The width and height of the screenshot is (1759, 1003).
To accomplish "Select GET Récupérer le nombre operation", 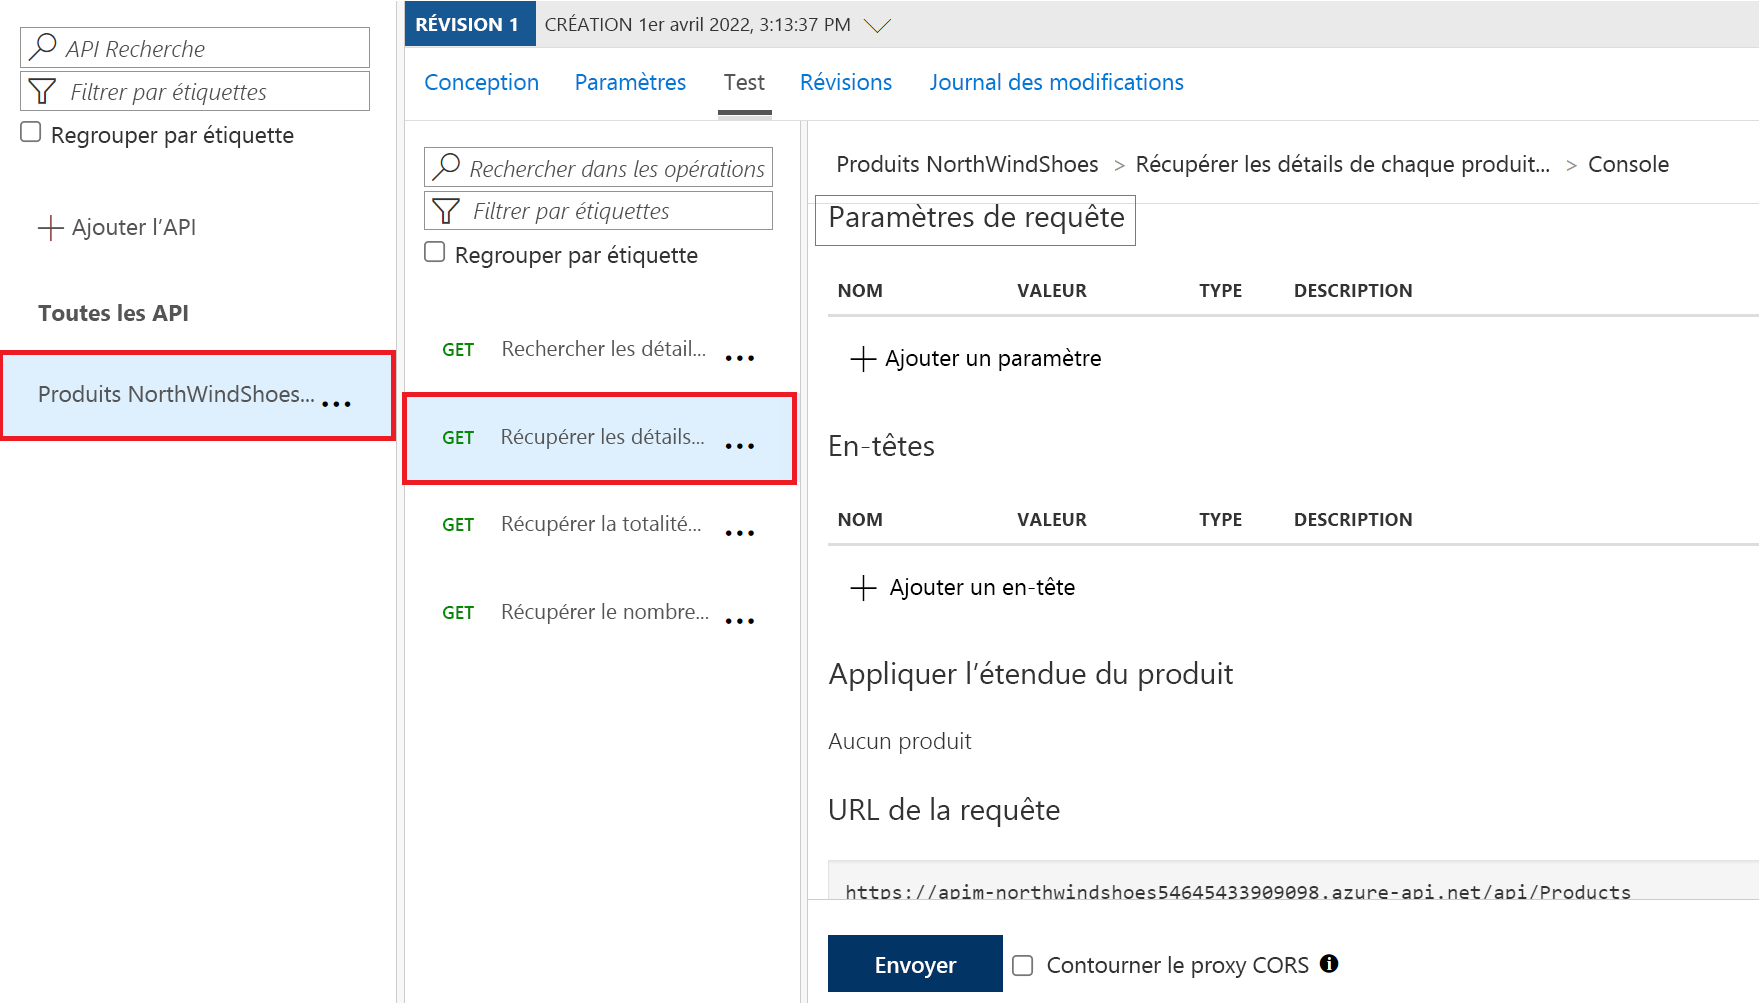I will coord(599,612).
